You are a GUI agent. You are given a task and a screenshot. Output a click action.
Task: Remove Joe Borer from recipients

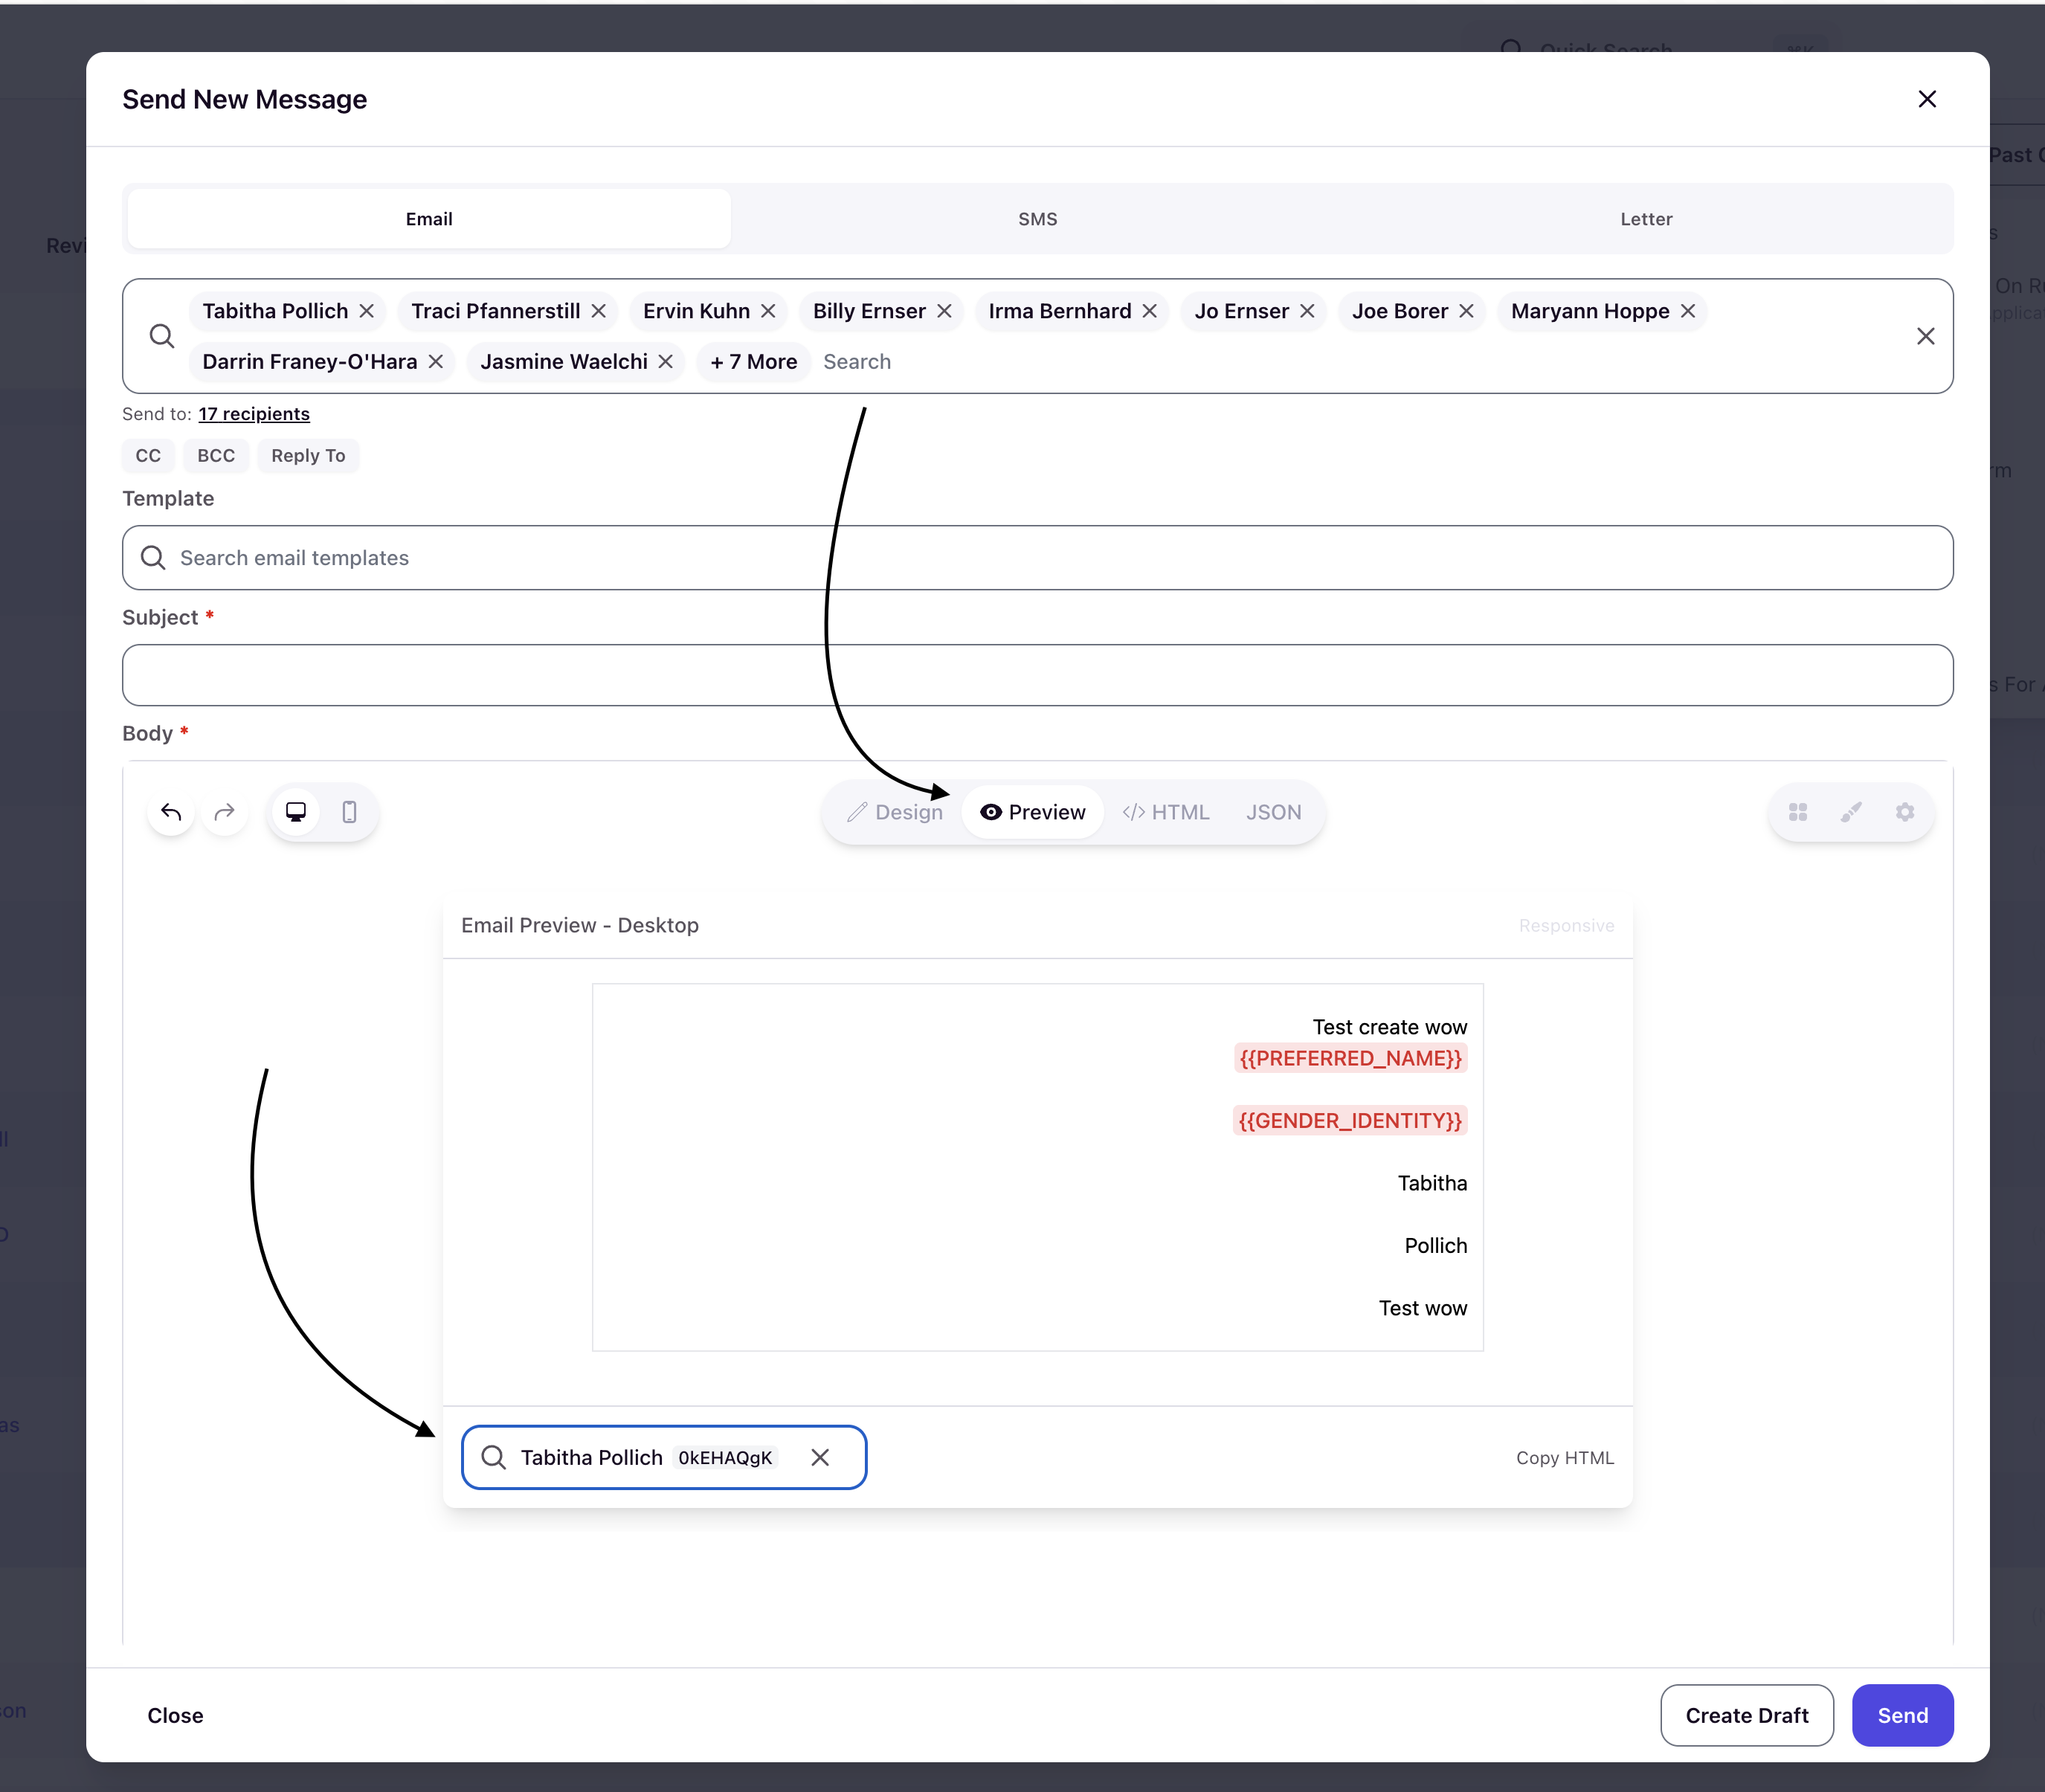click(x=1466, y=311)
